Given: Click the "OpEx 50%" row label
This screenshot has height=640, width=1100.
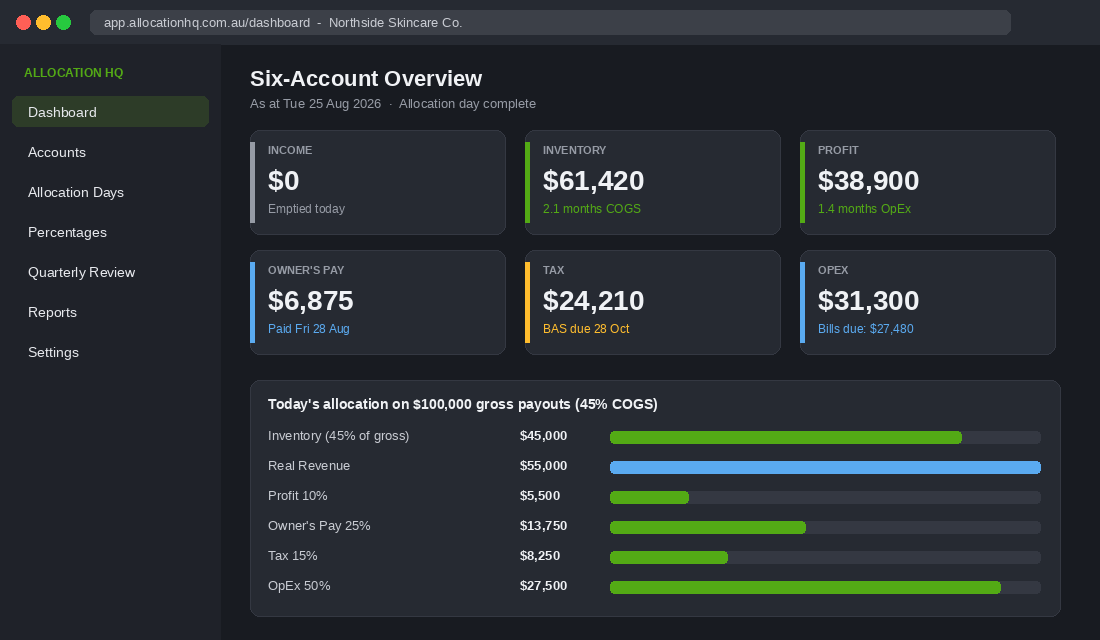Looking at the screenshot, I should pos(299,586).
